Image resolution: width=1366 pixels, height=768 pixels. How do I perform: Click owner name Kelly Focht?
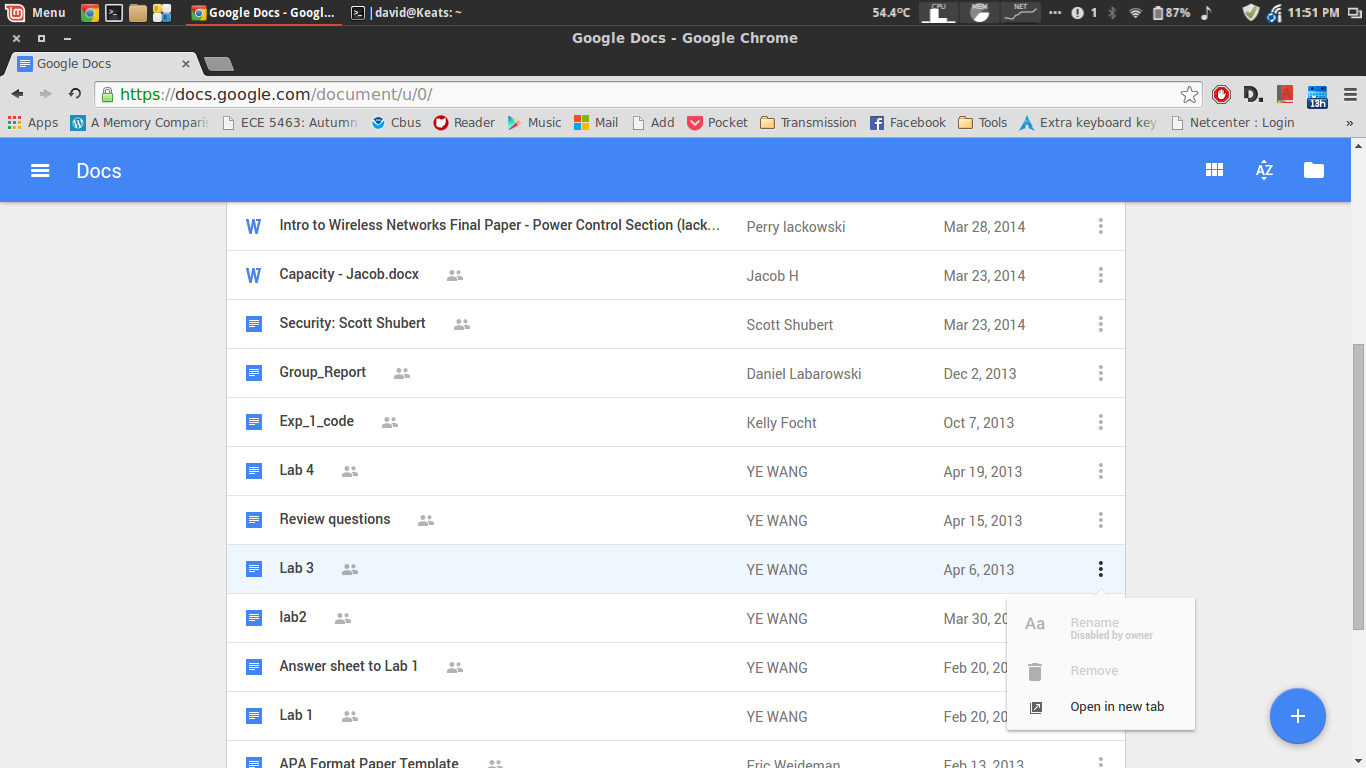pos(781,423)
